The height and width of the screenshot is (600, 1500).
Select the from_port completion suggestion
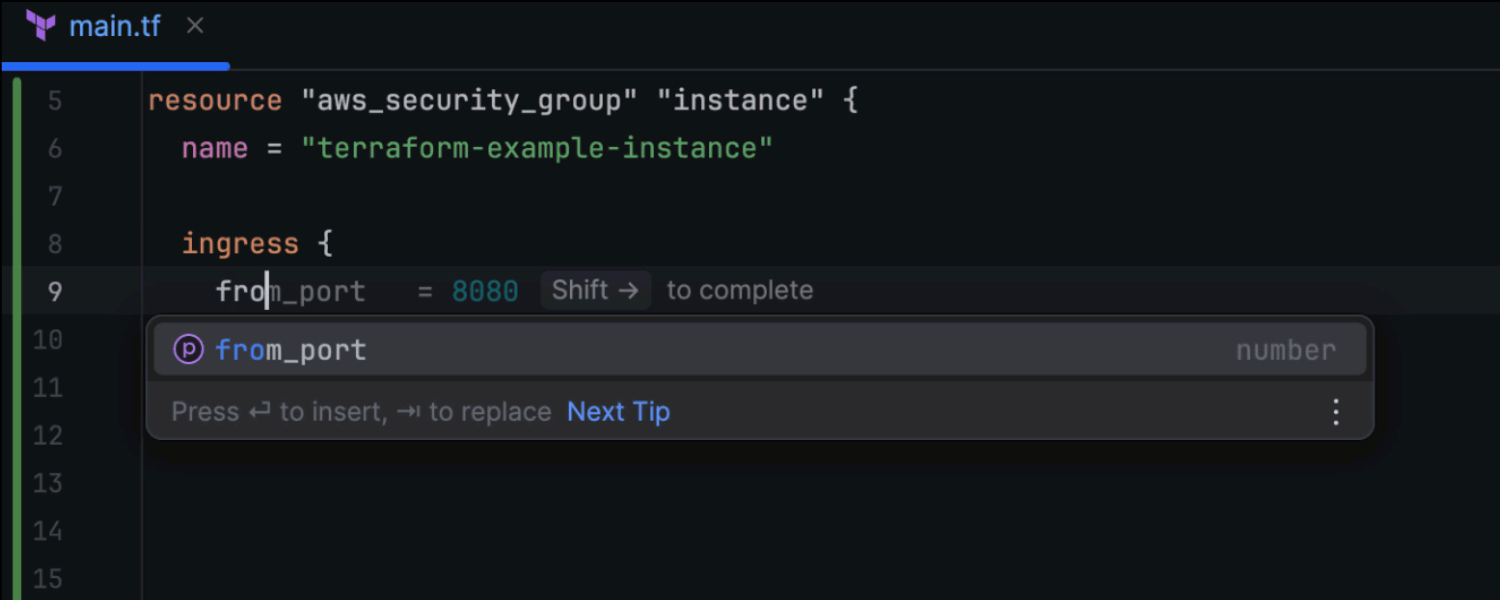[291, 350]
